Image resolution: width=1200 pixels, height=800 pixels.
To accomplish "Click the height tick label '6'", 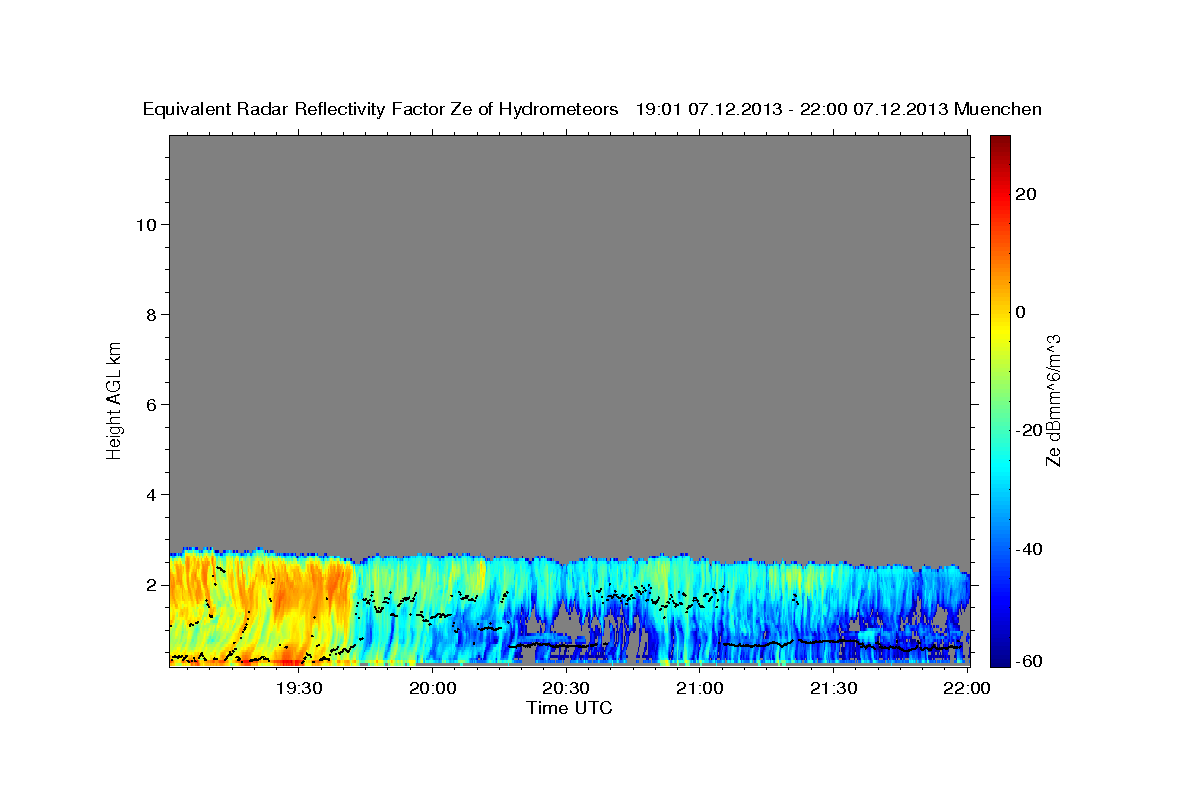I will click(150, 404).
